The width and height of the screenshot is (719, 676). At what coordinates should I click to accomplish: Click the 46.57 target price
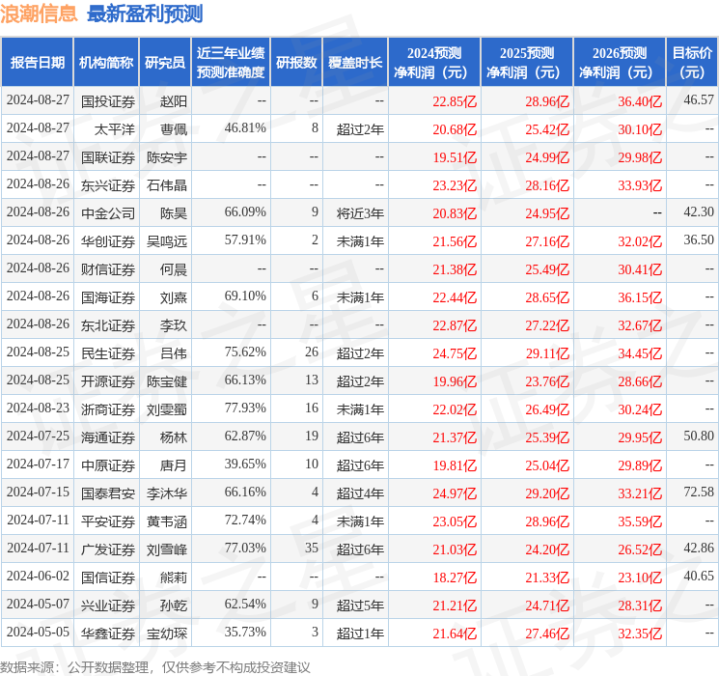698,100
